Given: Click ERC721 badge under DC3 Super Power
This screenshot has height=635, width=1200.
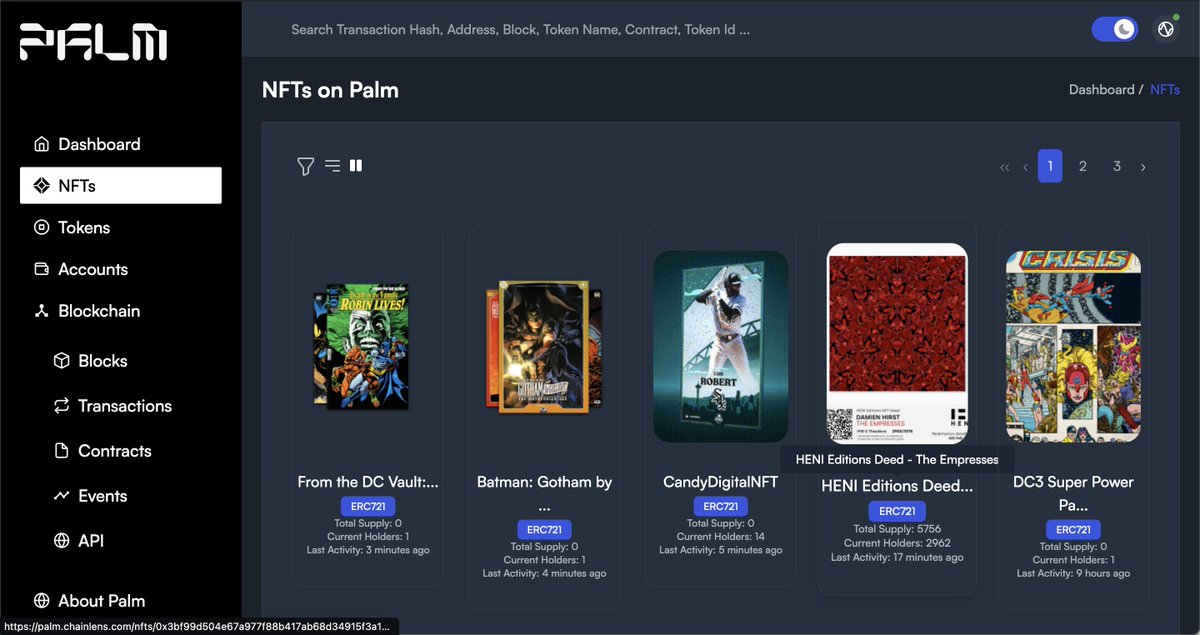Looking at the screenshot, I should [x=1073, y=529].
